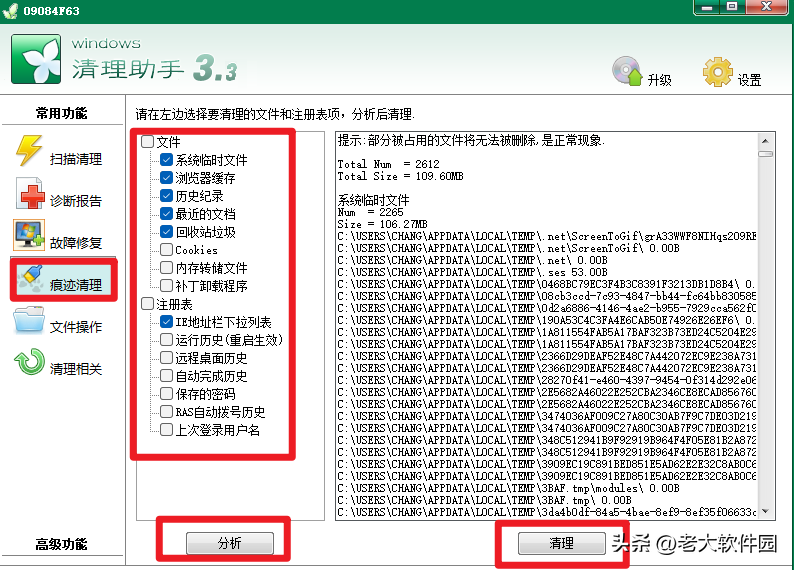Uncheck 最近的文档 checkbox
This screenshot has height=570, width=794.
pos(167,214)
